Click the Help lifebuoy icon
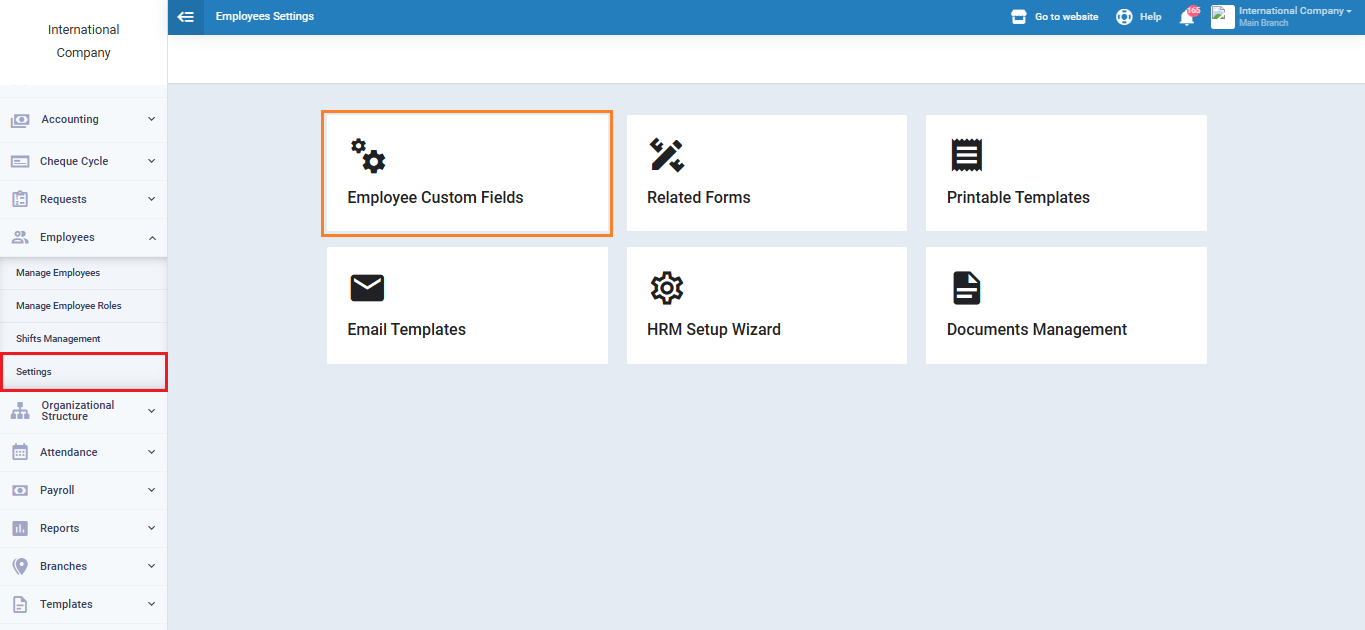Screen dimensions: 1365x630 [x=1124, y=17]
